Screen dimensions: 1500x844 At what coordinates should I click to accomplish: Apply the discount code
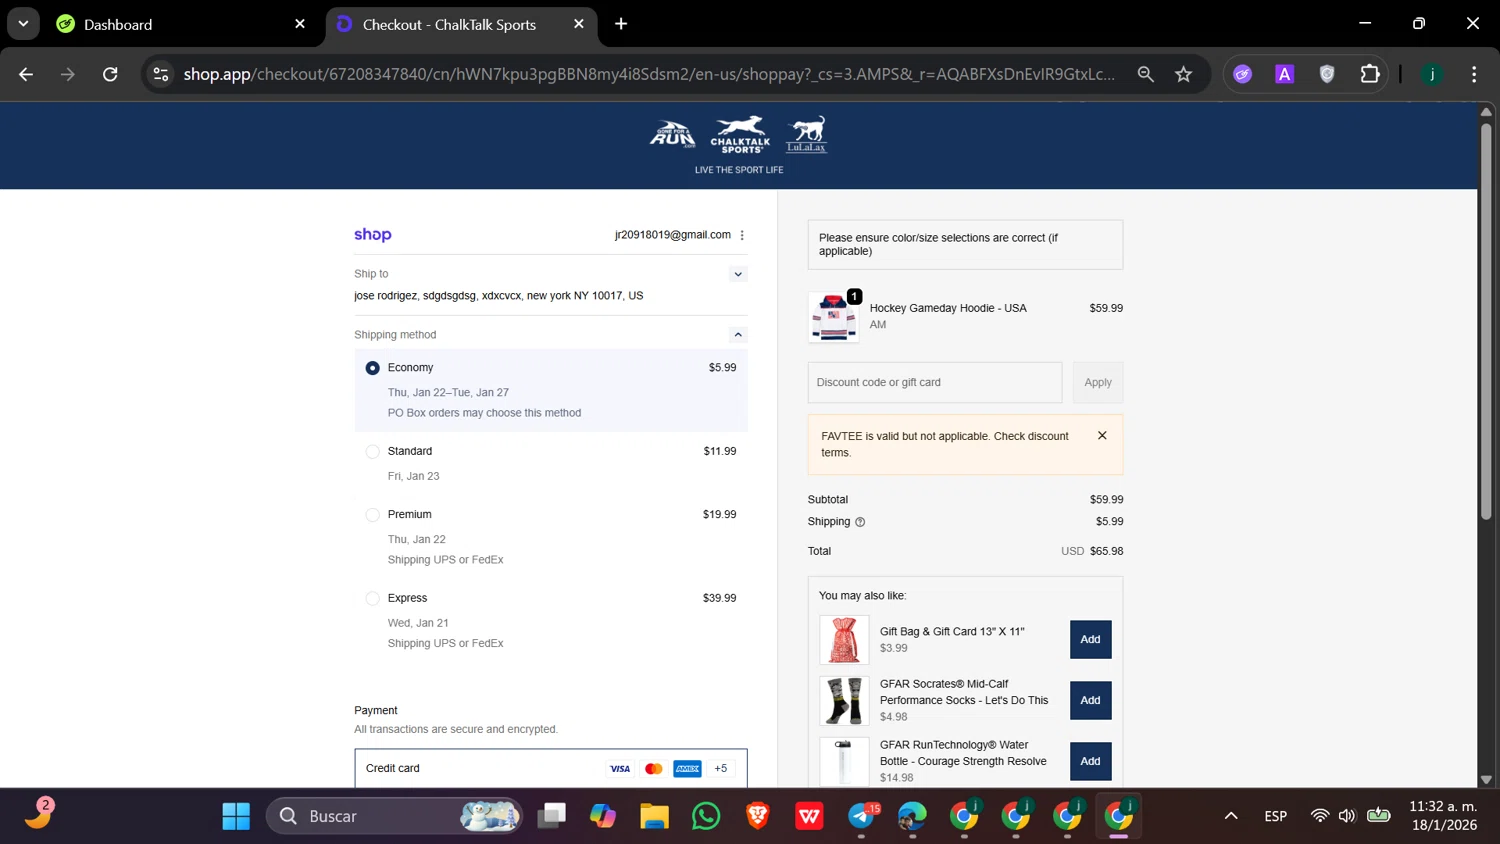[x=1098, y=382]
